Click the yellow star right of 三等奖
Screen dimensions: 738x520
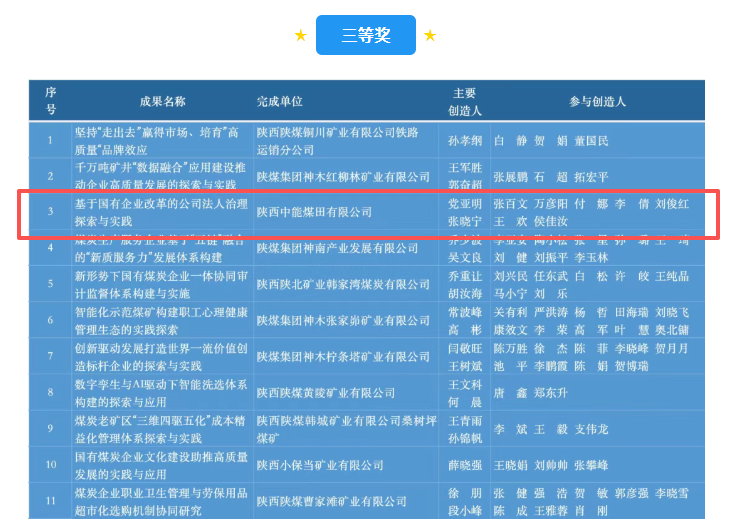coord(430,36)
